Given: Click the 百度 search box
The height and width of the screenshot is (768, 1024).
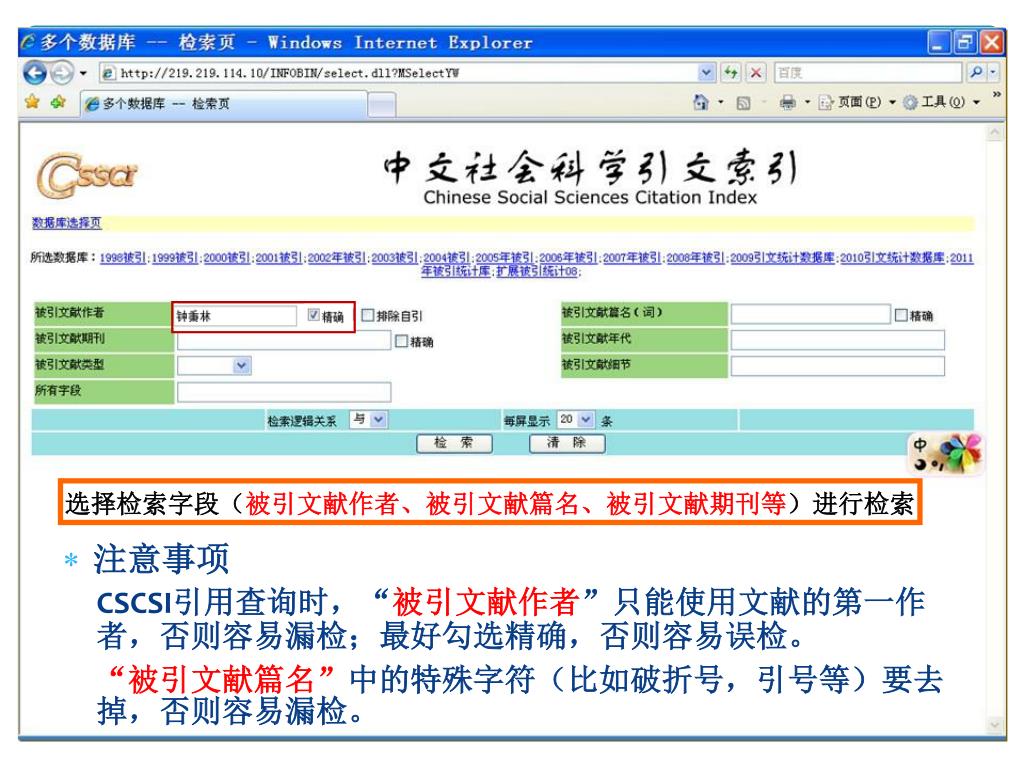Looking at the screenshot, I should coord(869,72).
